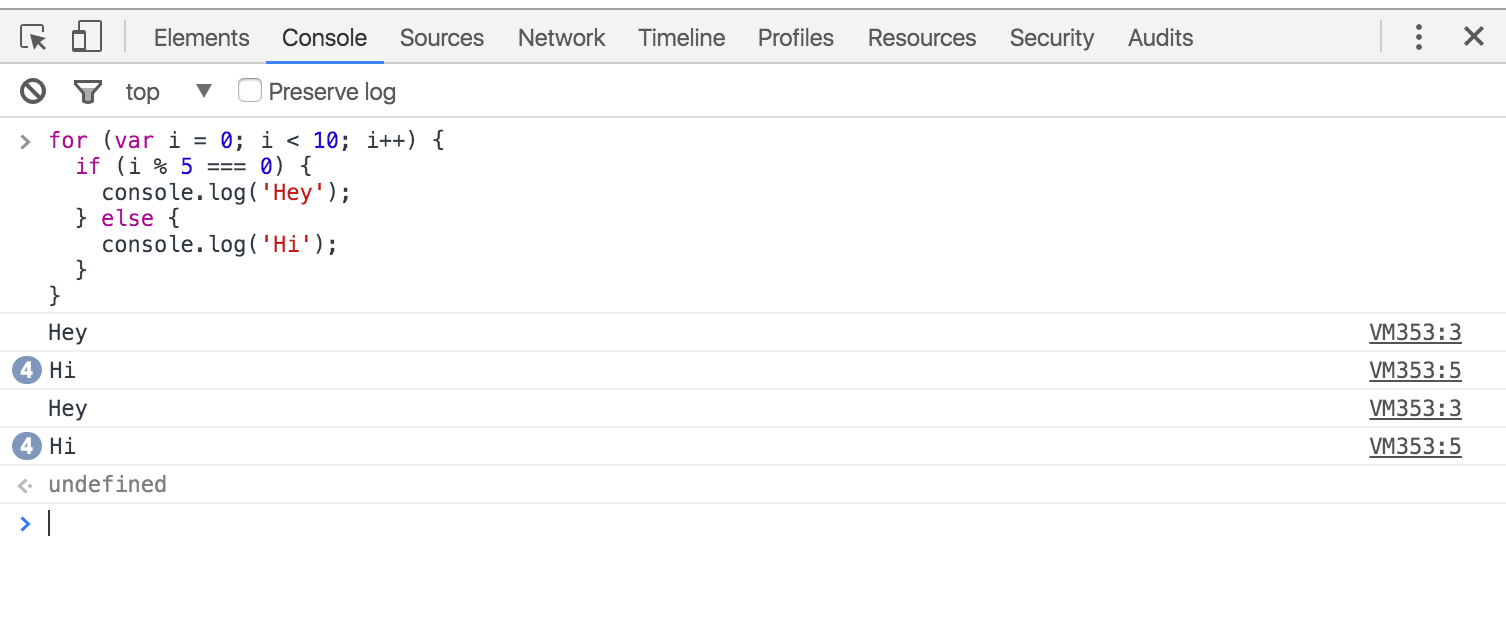1506x638 pixels.
Task: Switch to the Elements tab
Action: point(201,38)
